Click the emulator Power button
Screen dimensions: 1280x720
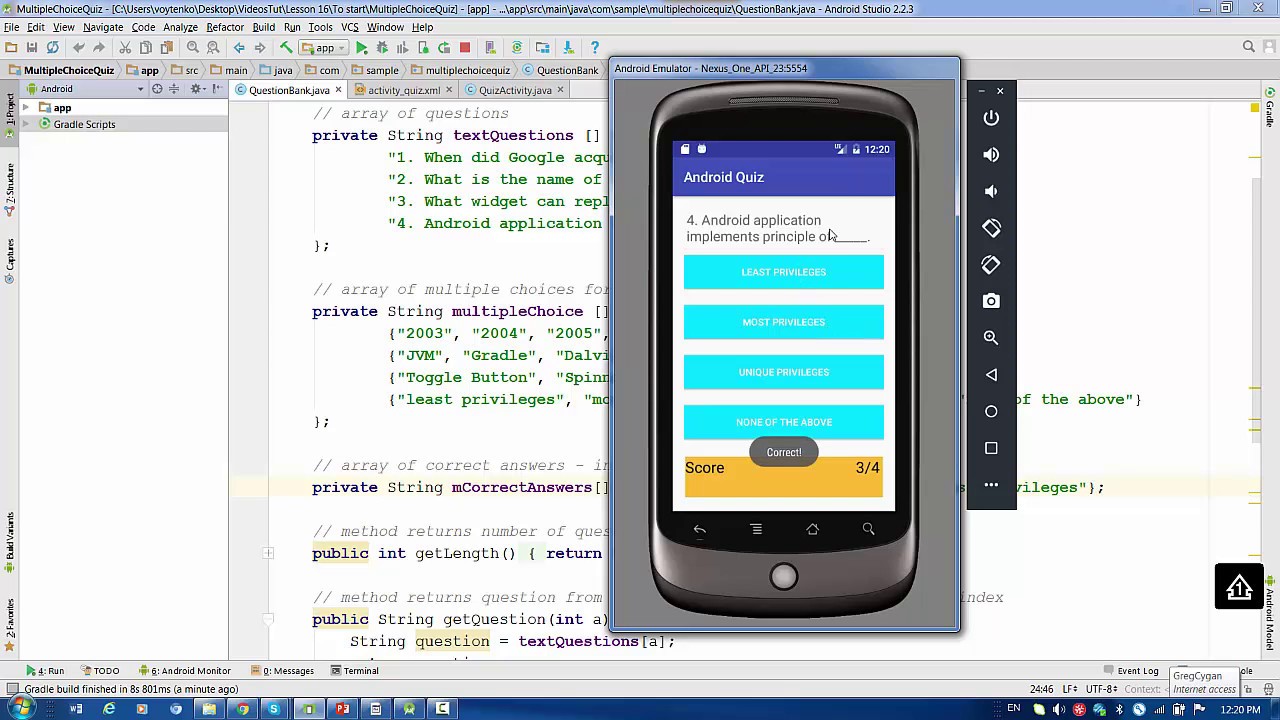pyautogui.click(x=991, y=118)
